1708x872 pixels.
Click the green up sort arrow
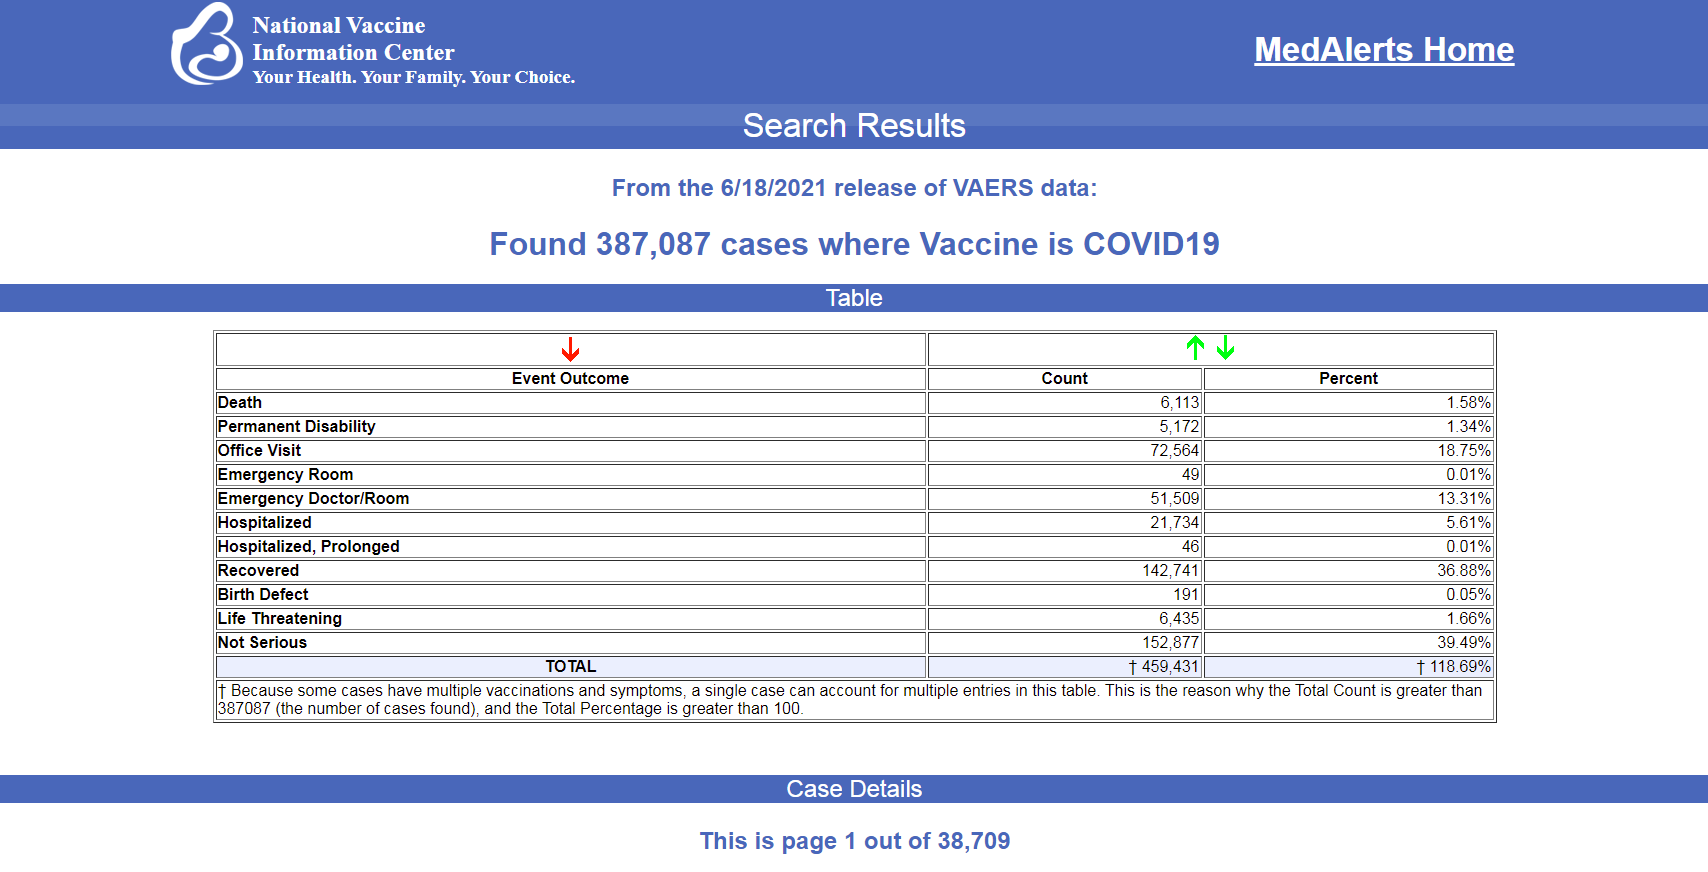[x=1195, y=348]
